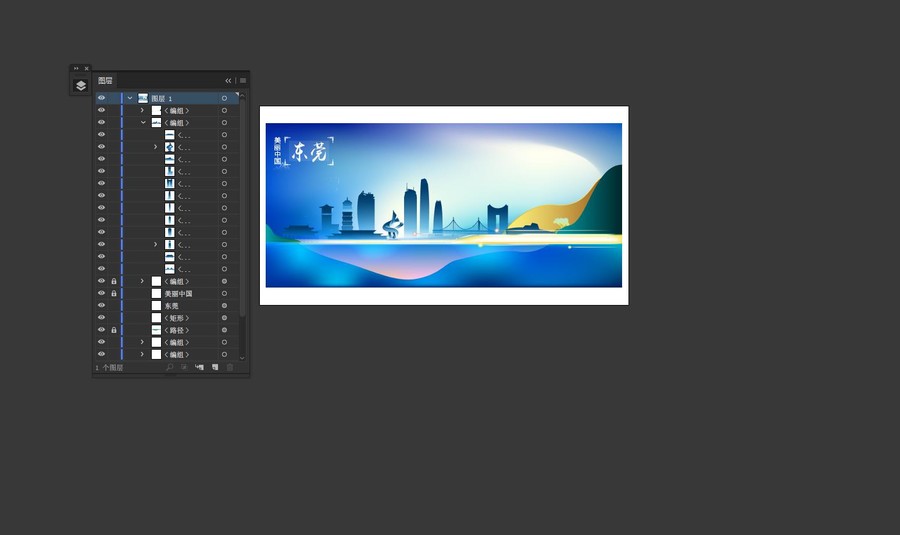Close the floating Layers dock
Image resolution: width=900 pixels, height=535 pixels.
[x=87, y=68]
